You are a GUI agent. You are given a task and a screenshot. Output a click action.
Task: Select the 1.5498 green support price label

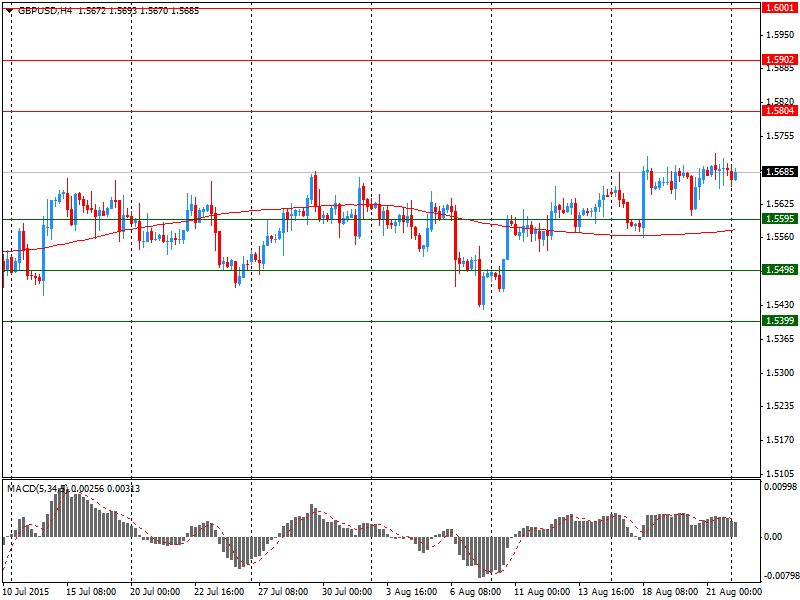click(x=779, y=270)
